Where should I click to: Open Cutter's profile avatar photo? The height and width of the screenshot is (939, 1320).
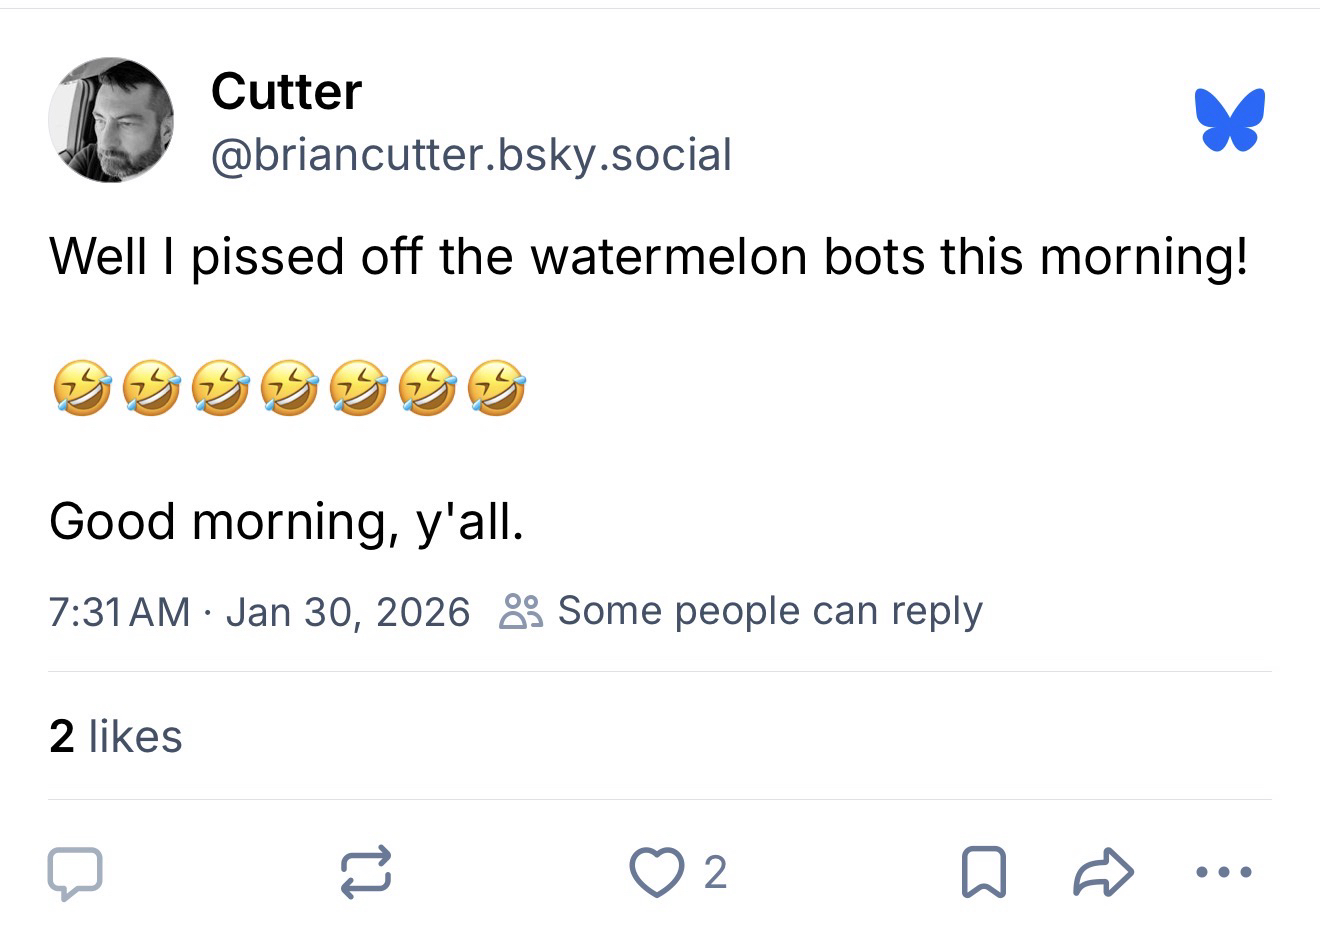(111, 120)
